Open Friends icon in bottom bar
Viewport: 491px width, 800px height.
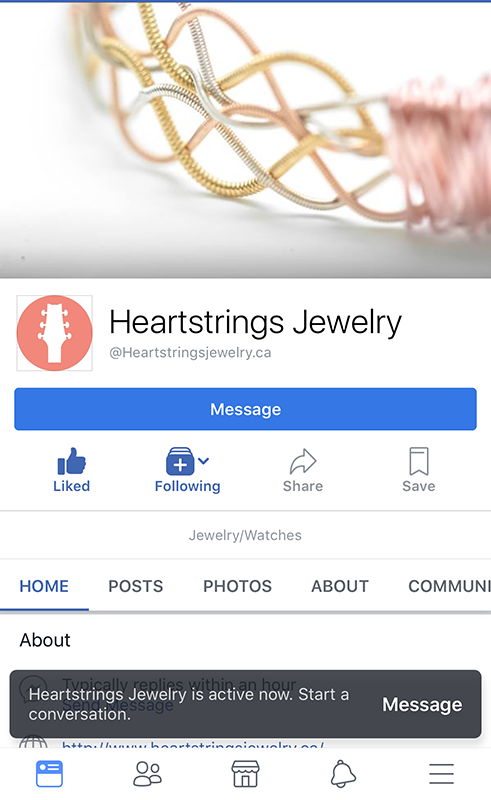148,773
